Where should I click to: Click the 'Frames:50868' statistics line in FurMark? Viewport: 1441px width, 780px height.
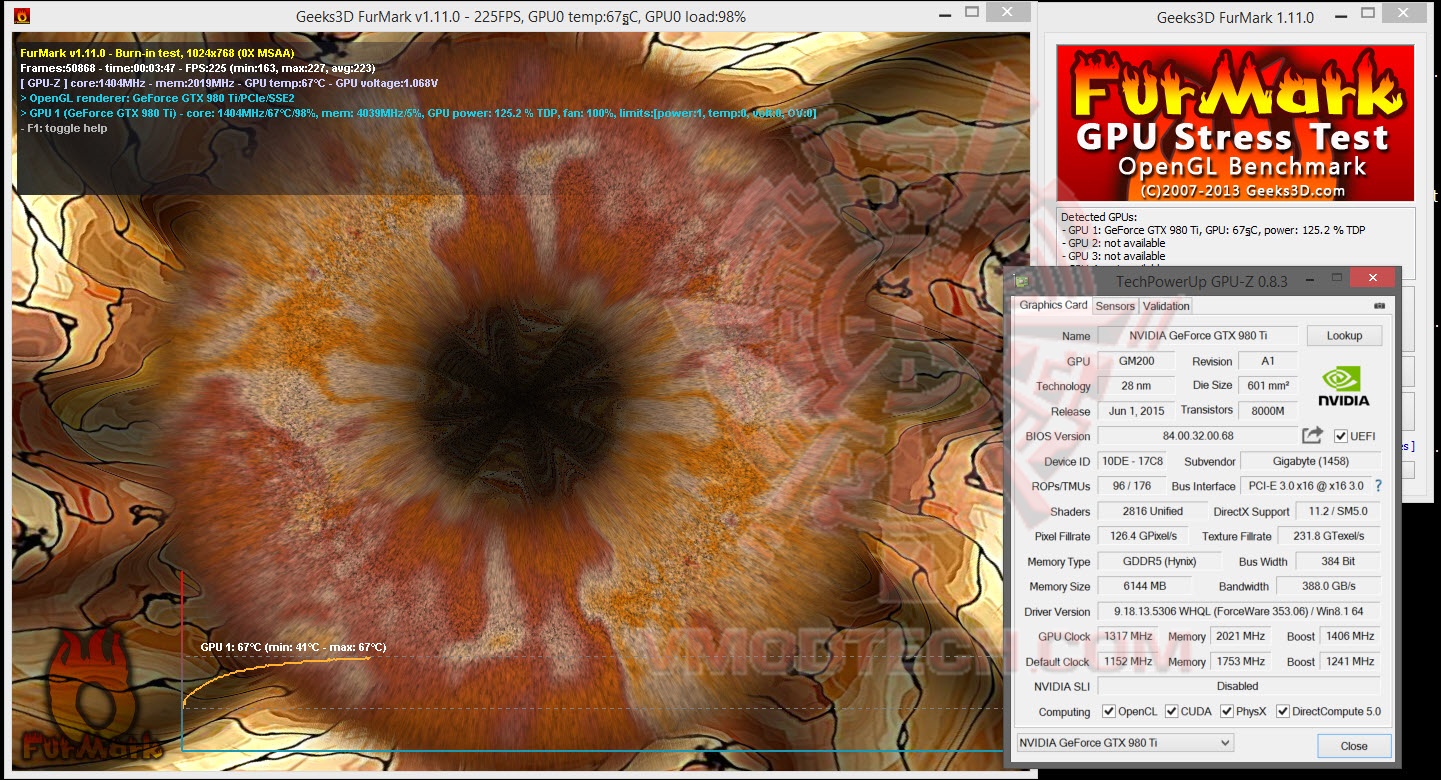point(198,68)
